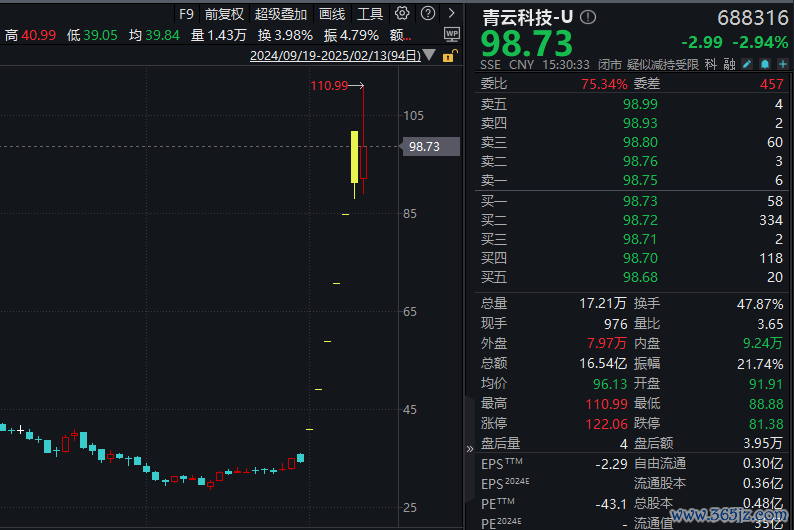The height and width of the screenshot is (530, 794).
Task: Click 跌停 price 81.38
Action: 766,424
